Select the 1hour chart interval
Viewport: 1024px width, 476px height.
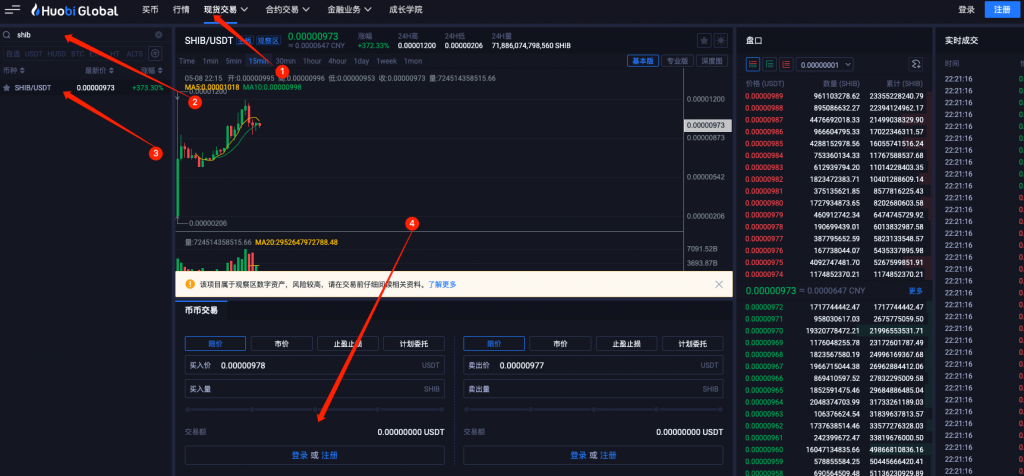[x=312, y=61]
